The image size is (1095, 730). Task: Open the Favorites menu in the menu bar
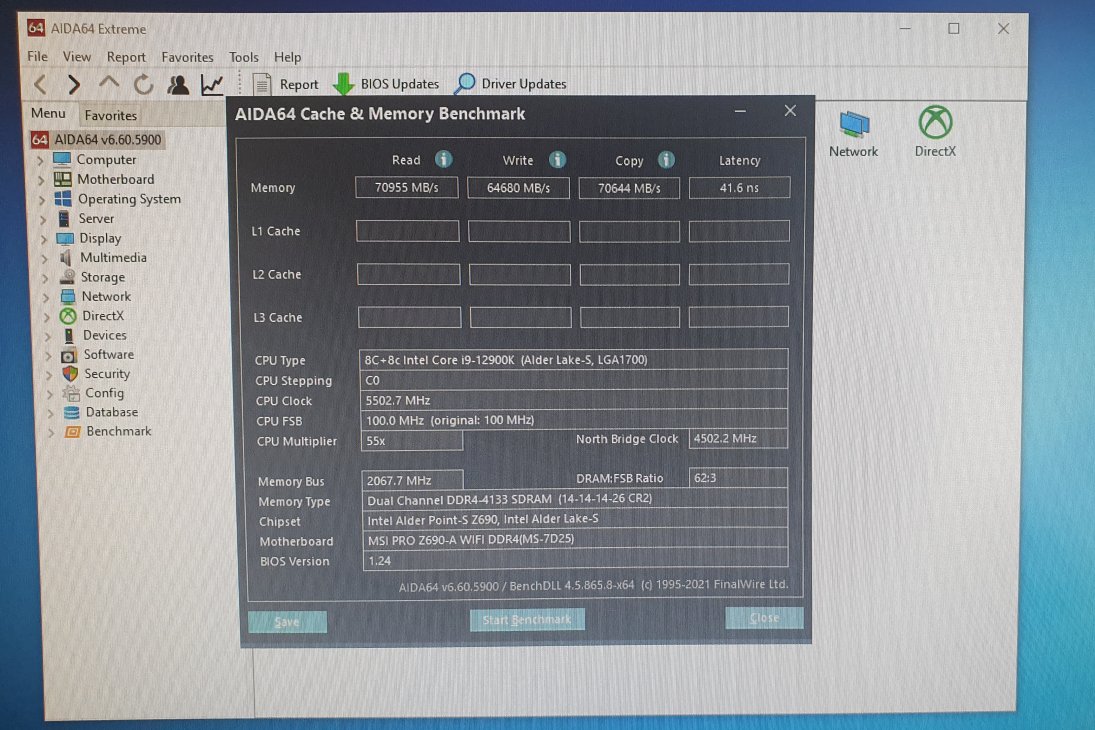pyautogui.click(x=187, y=57)
